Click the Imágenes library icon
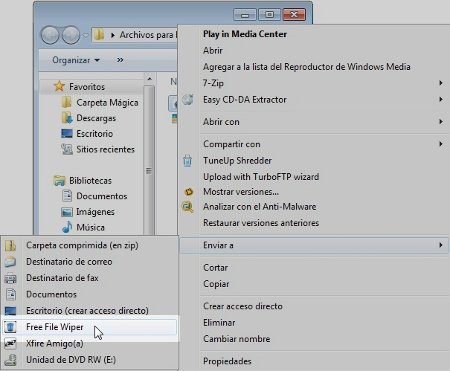Screen dimensions: 450x371 (x=67, y=212)
